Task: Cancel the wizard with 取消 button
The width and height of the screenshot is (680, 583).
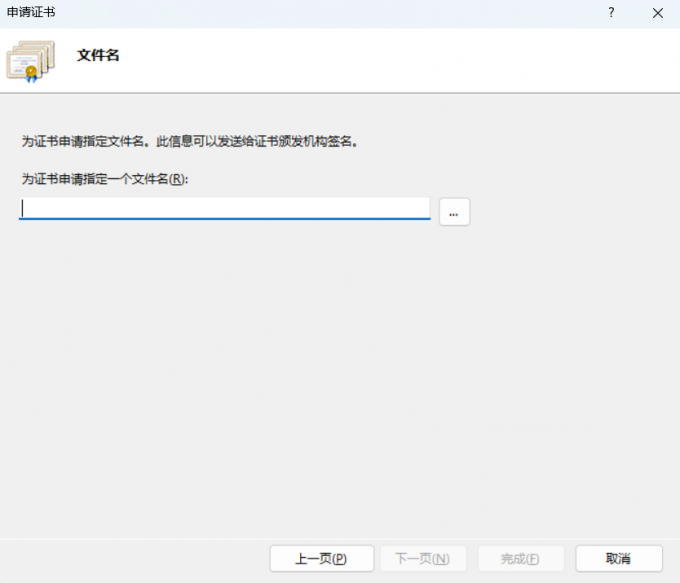Action: coord(619,558)
